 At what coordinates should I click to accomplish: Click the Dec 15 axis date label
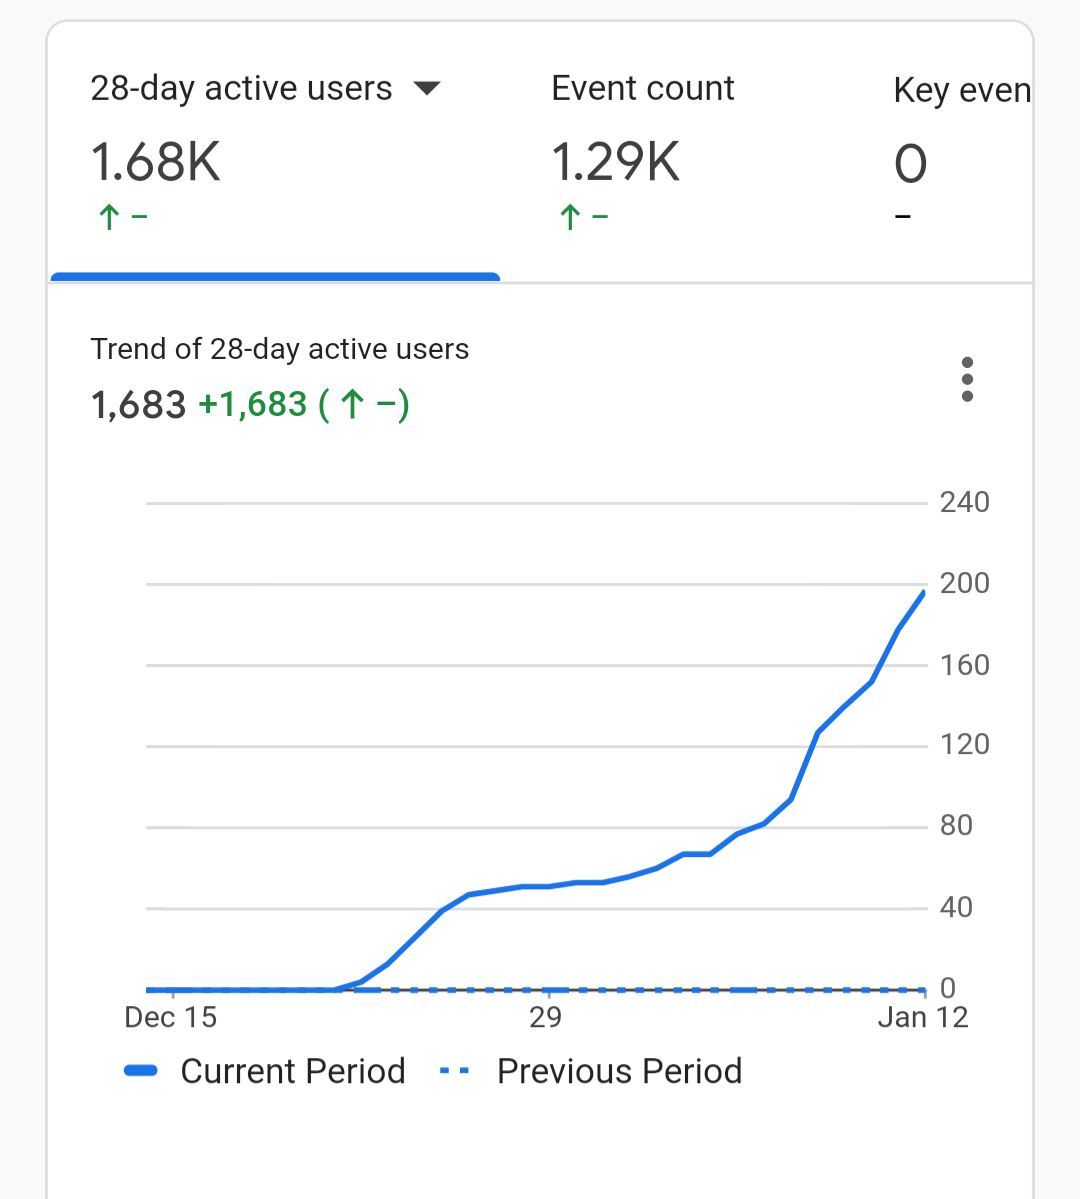[171, 1018]
